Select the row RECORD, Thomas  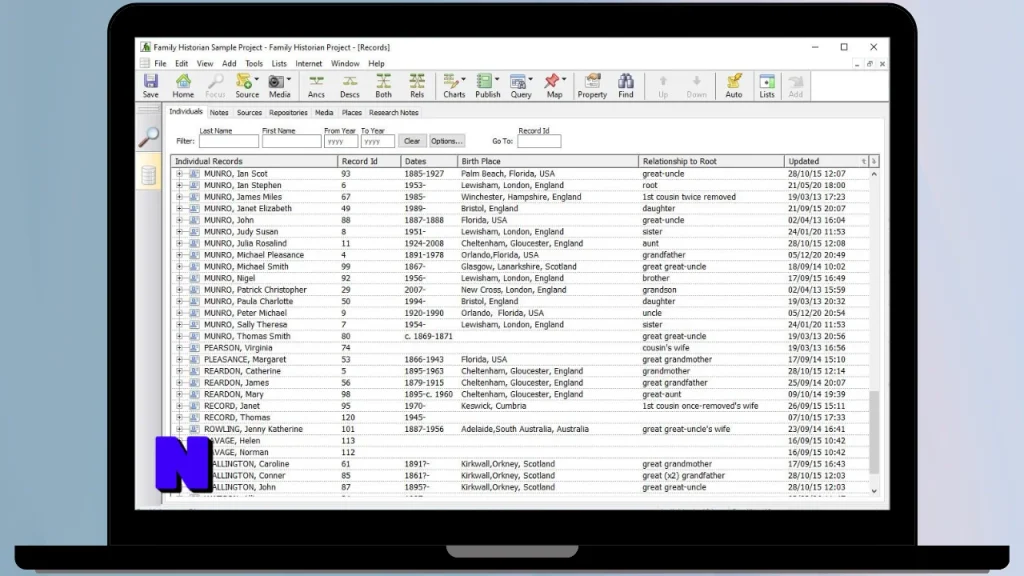(x=520, y=418)
